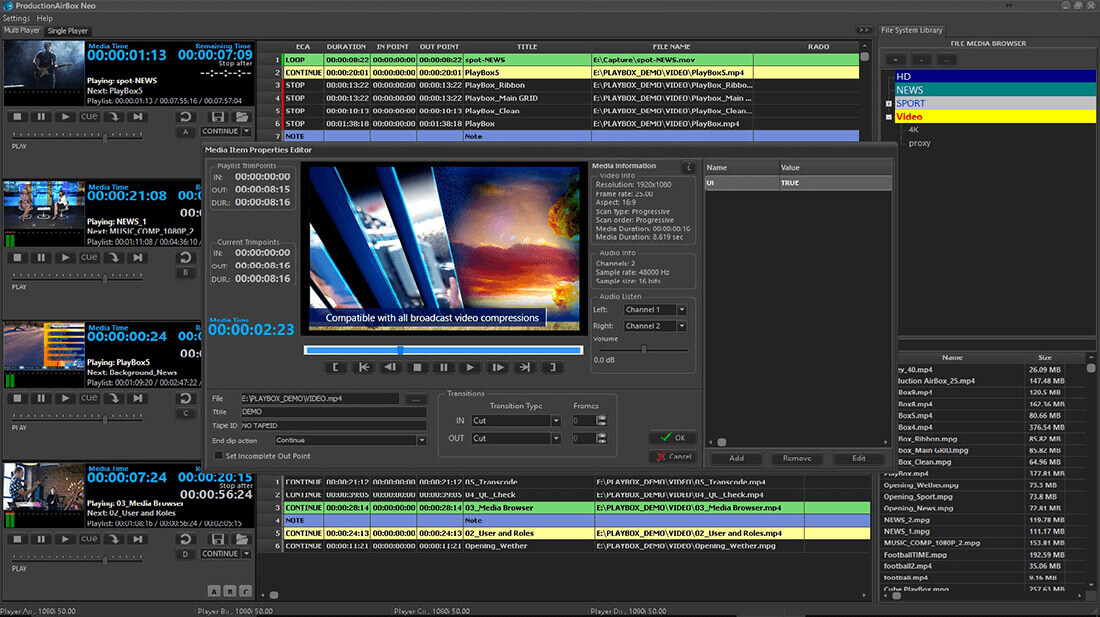Click the editor preview blue seek bar
Image resolution: width=1100 pixels, height=617 pixels.
coord(443,350)
